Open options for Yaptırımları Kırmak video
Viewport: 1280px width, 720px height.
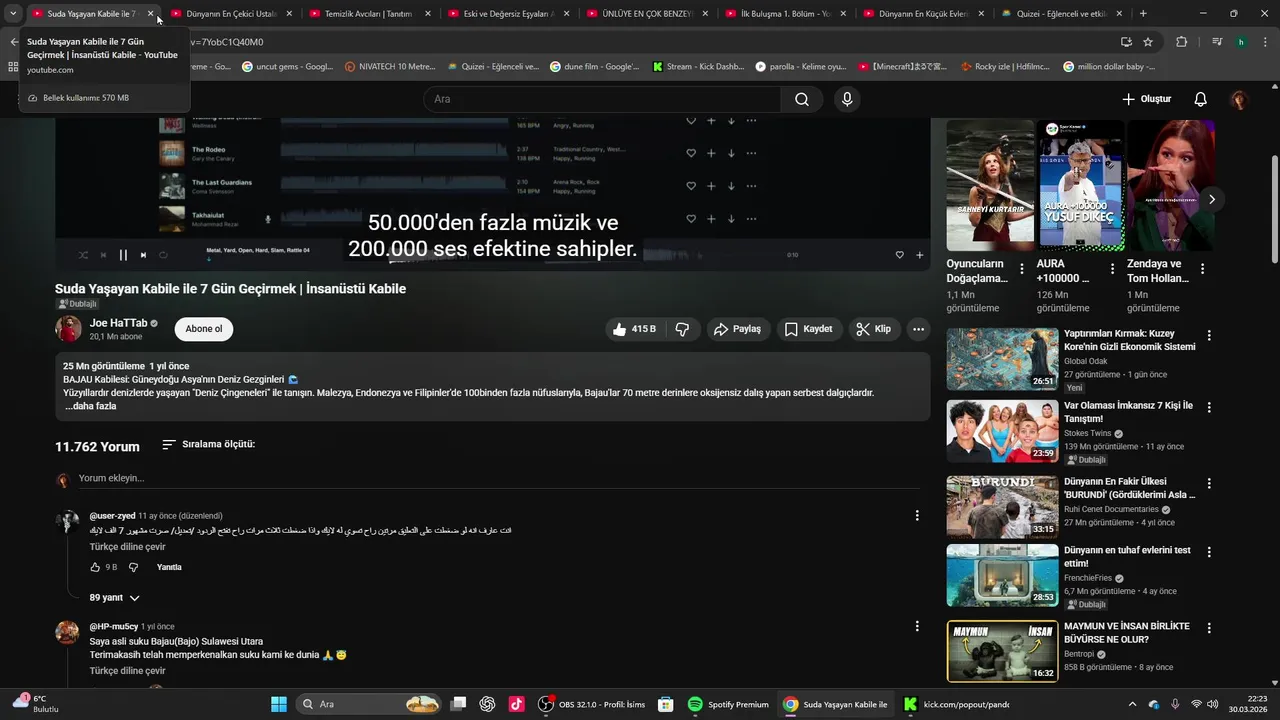click(1209, 336)
